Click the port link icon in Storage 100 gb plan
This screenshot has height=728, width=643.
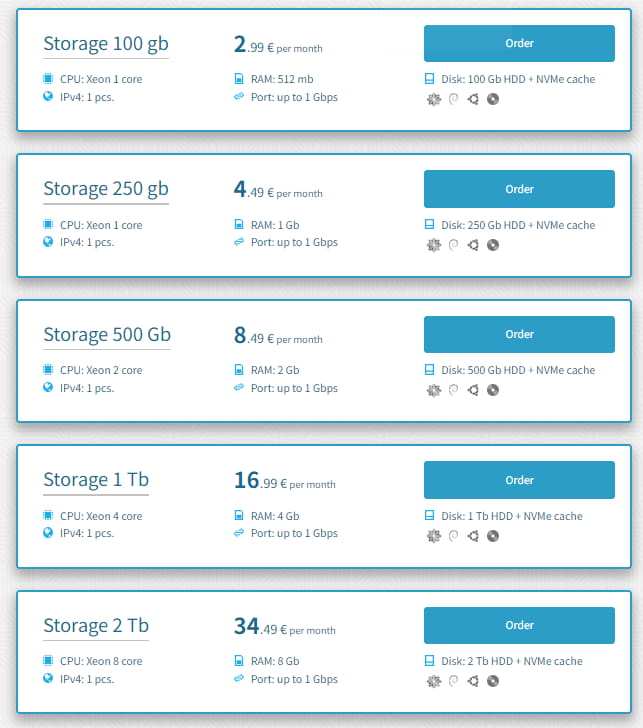[x=239, y=96]
